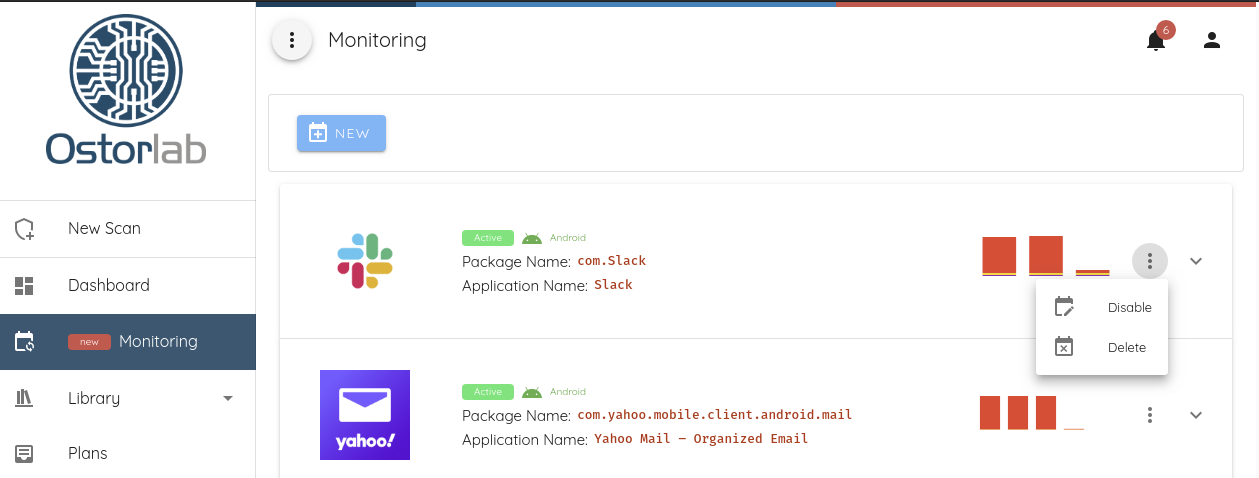Click the Library books icon

(25, 398)
